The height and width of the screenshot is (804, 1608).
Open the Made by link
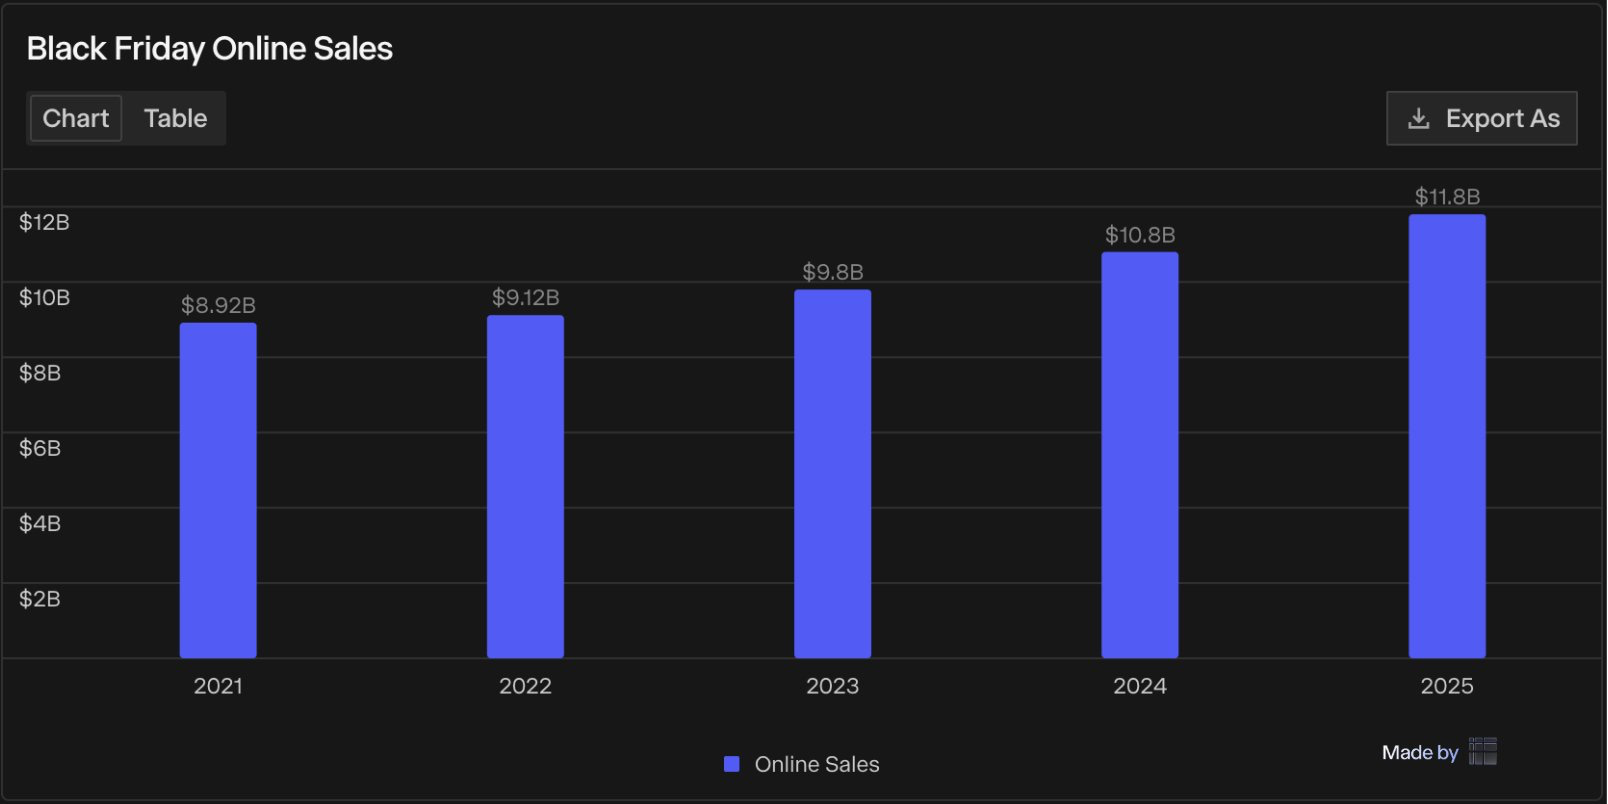click(x=1419, y=752)
